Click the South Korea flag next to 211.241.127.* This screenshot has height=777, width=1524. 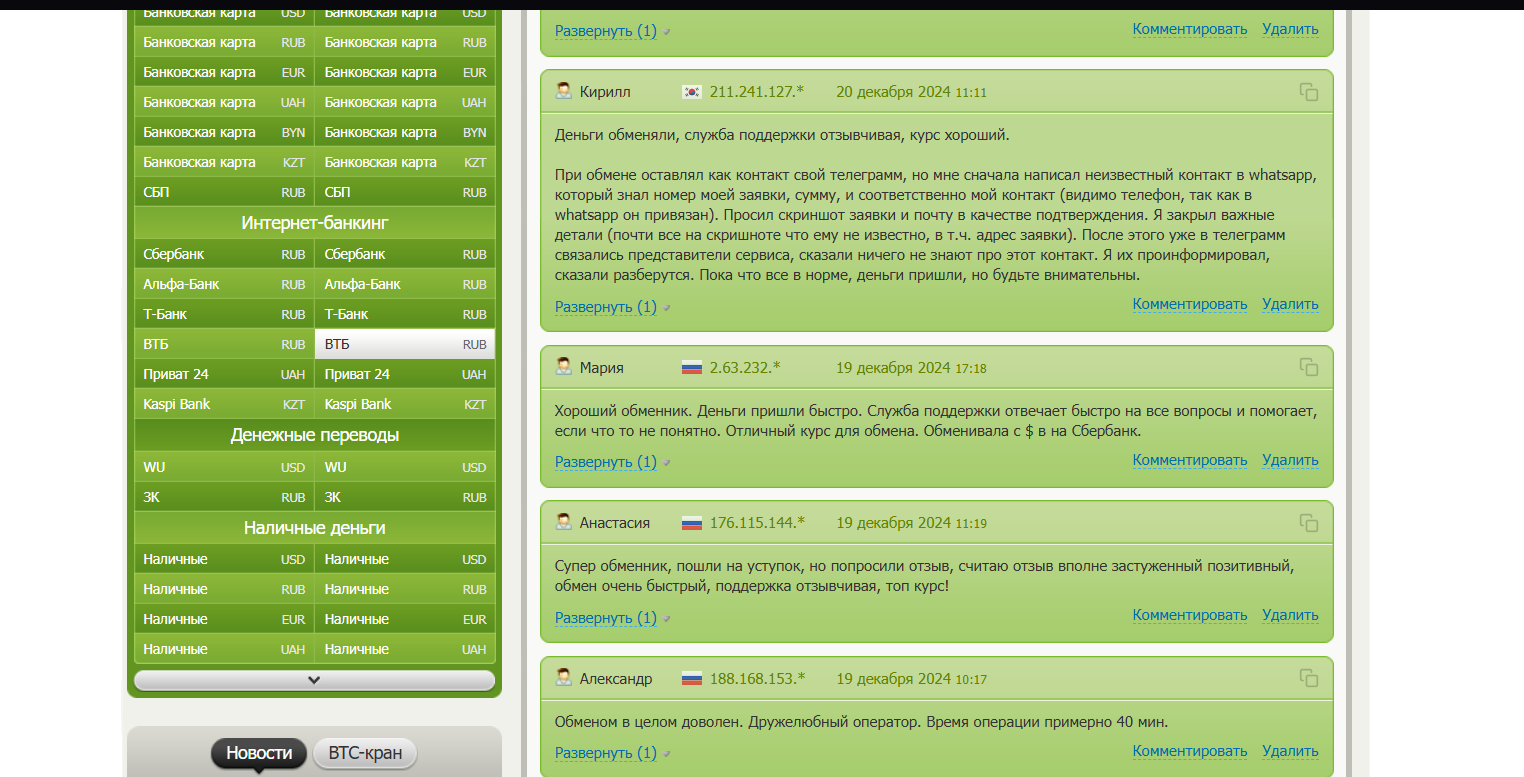[x=692, y=92]
